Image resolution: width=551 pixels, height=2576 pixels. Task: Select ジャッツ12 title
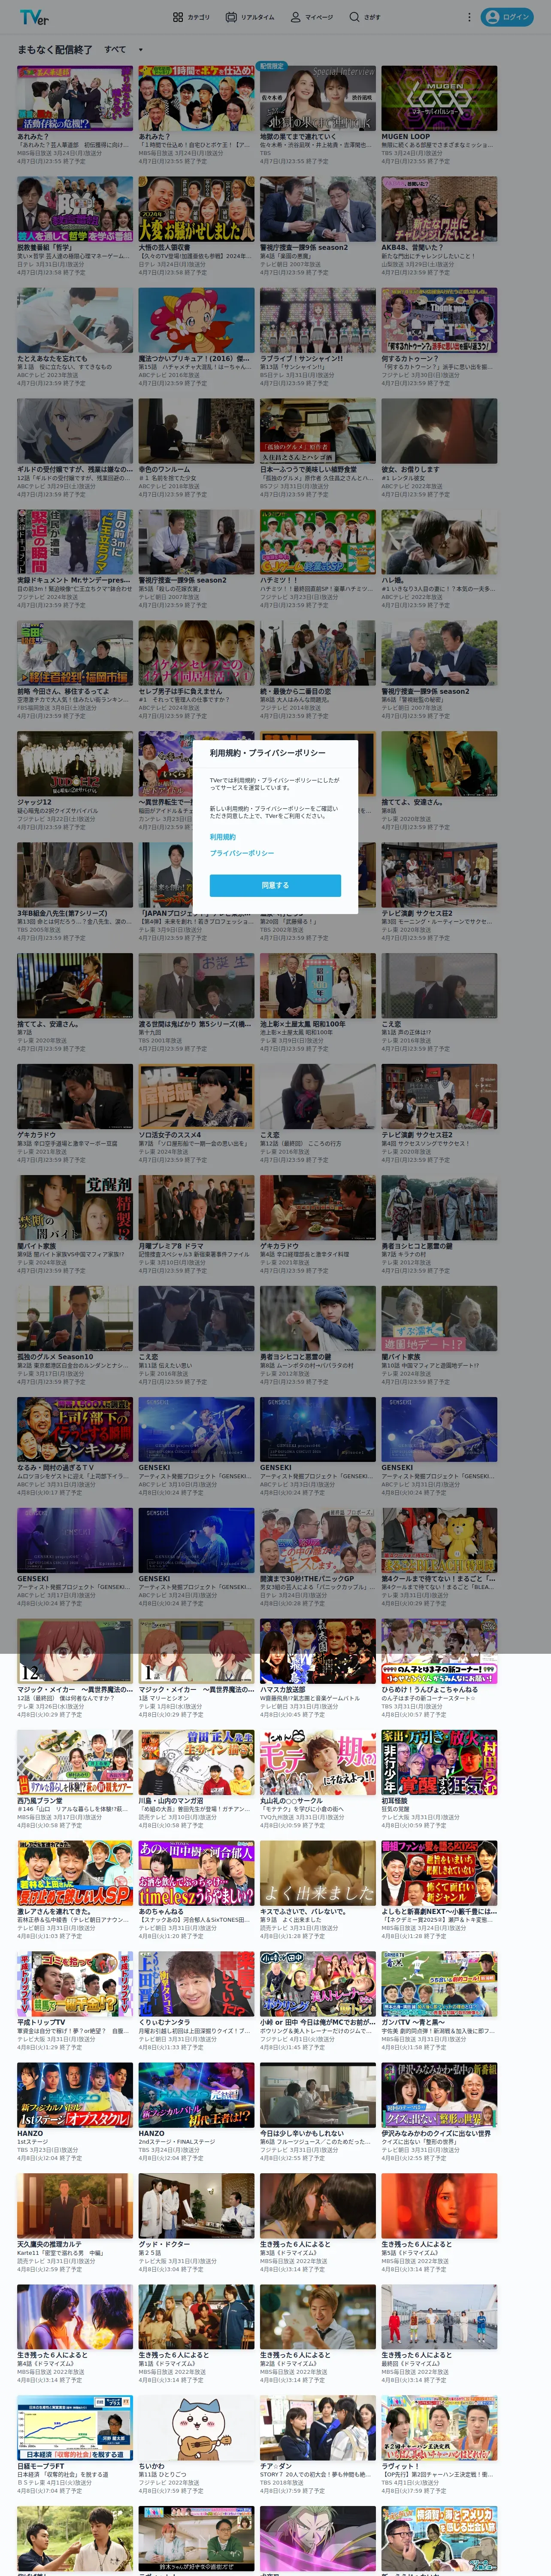coord(34,802)
